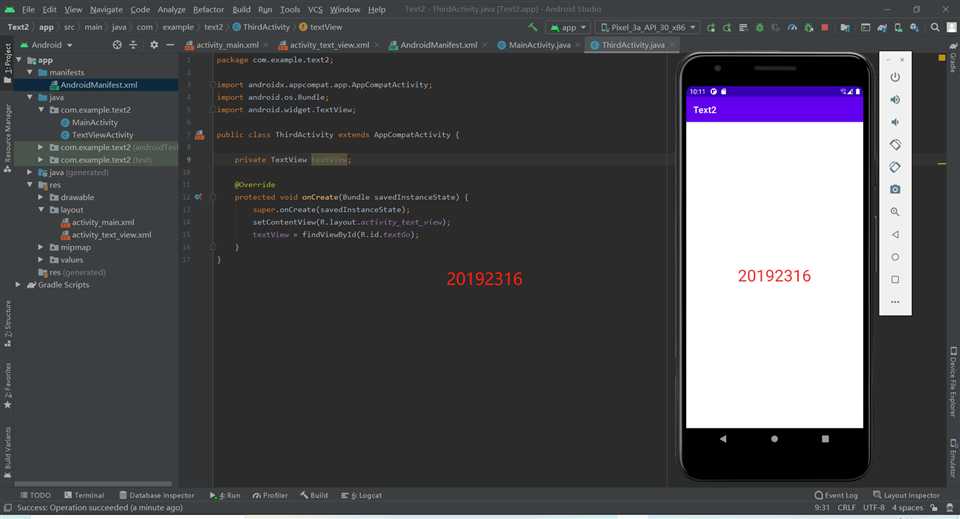Click the ThirdActivity breadcrumb
The width and height of the screenshot is (960, 519).
(261, 27)
